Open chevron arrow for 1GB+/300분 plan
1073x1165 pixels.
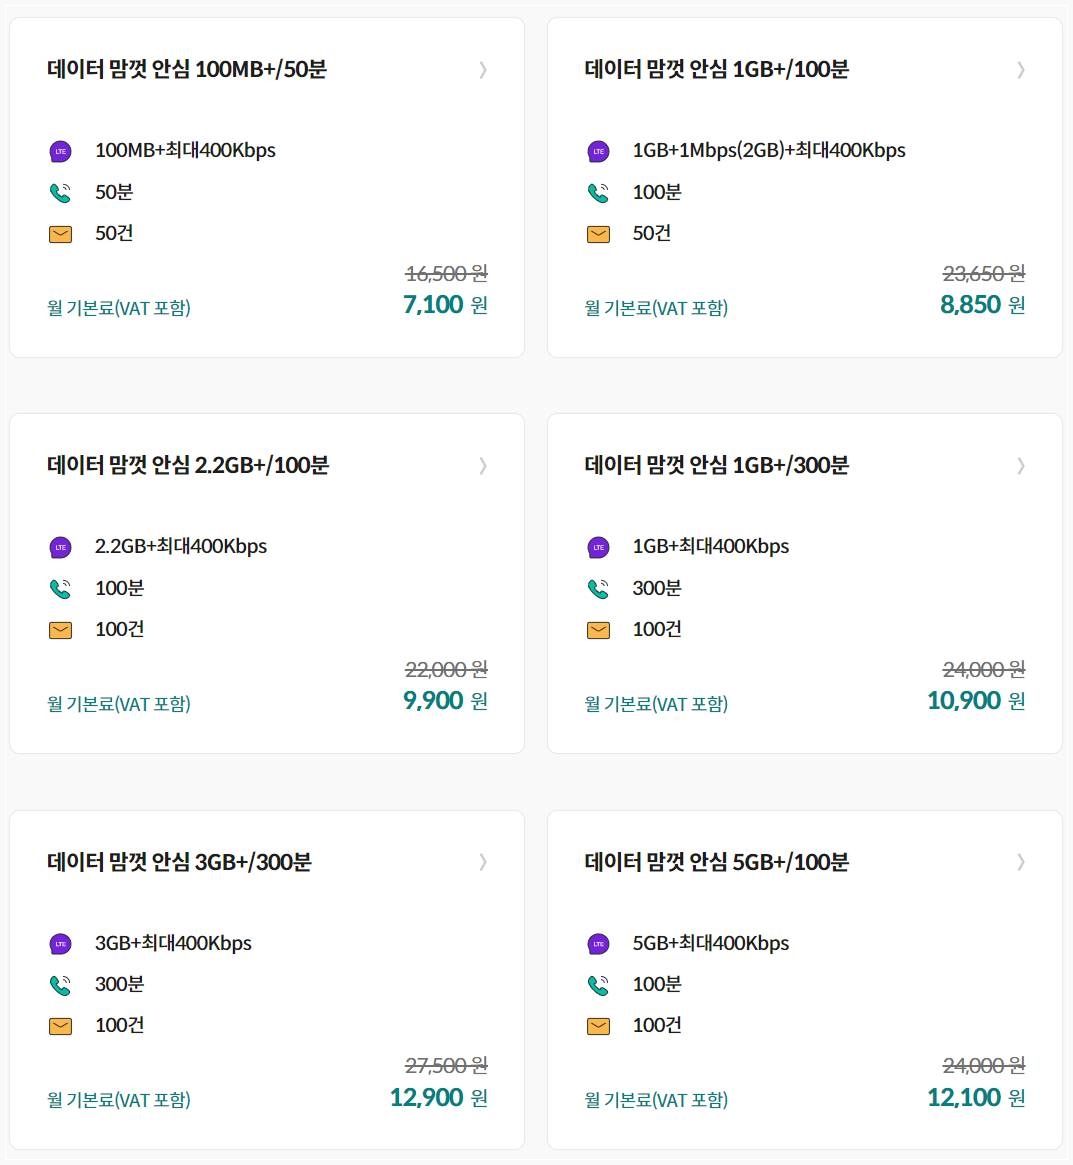[1021, 466]
